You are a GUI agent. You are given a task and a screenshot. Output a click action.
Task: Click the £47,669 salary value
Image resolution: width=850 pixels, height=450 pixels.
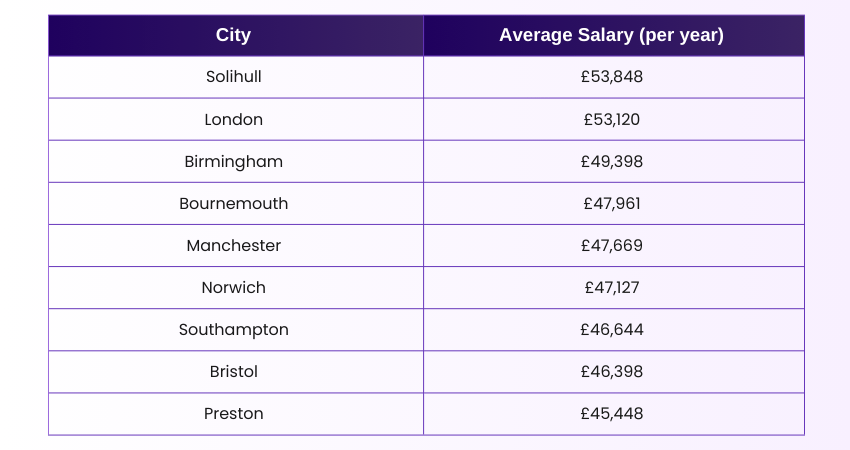click(x=612, y=245)
